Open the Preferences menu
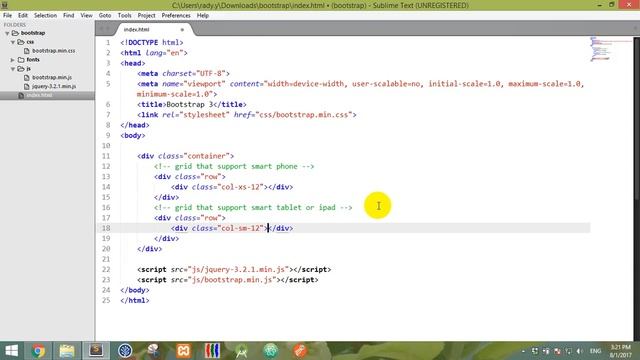640x360 pixels. [x=176, y=16]
